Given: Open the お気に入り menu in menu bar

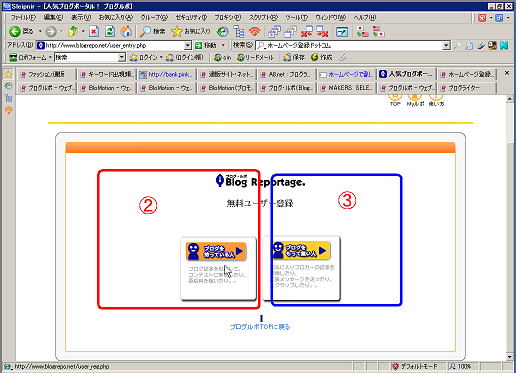Looking at the screenshot, I should [116, 17].
